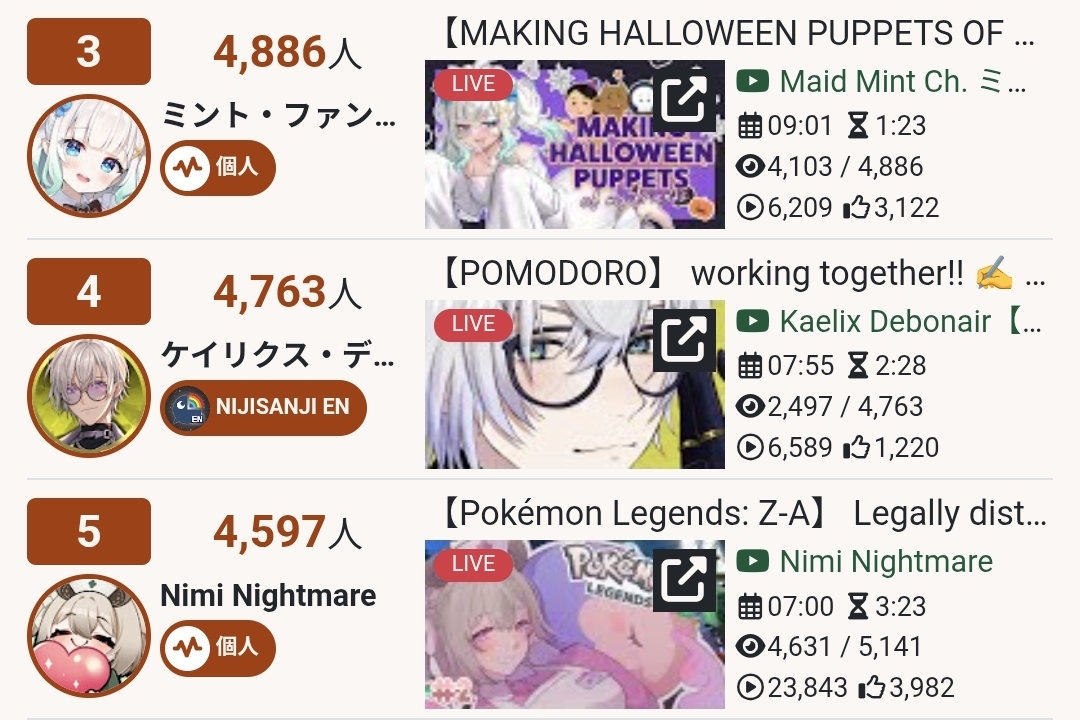Select 個人 tag under ミント・ファン
1080x720 pixels.
218,167
